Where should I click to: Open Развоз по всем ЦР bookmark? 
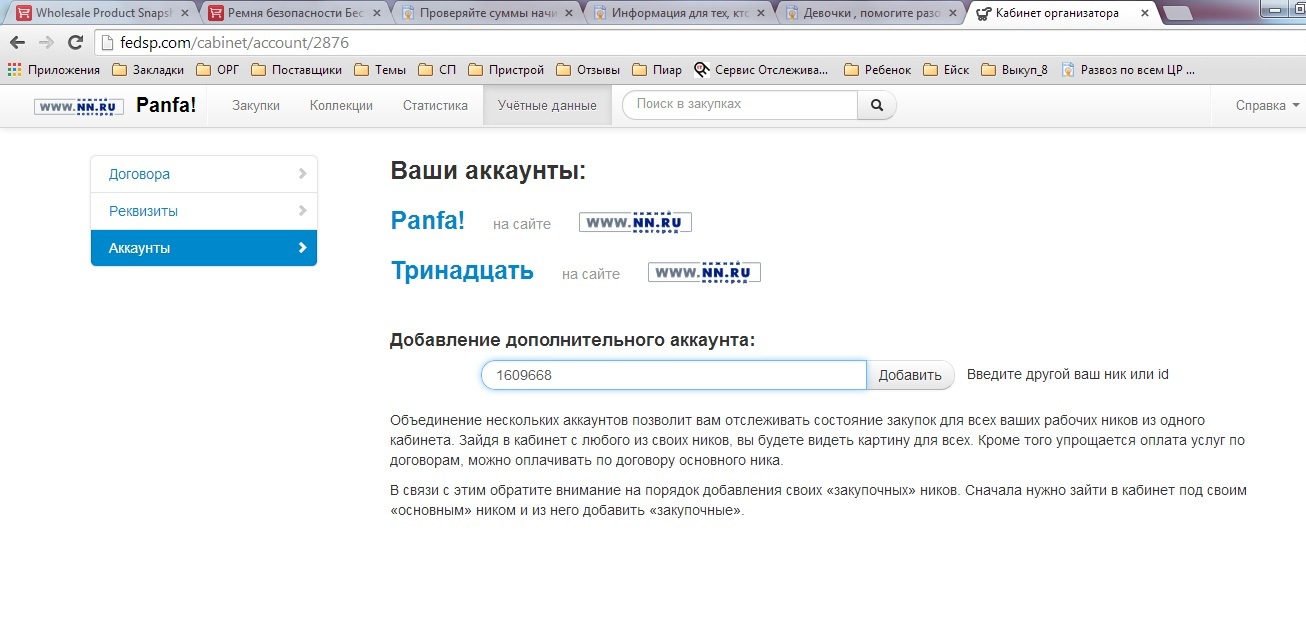coord(1128,70)
